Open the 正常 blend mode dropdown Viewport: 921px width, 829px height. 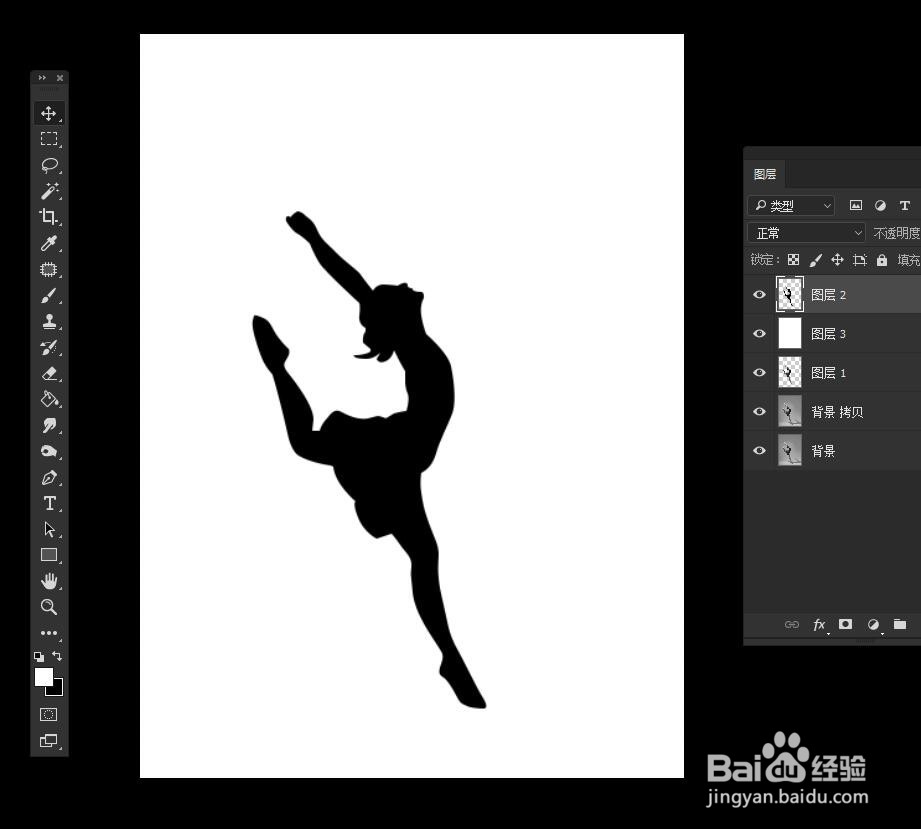806,233
